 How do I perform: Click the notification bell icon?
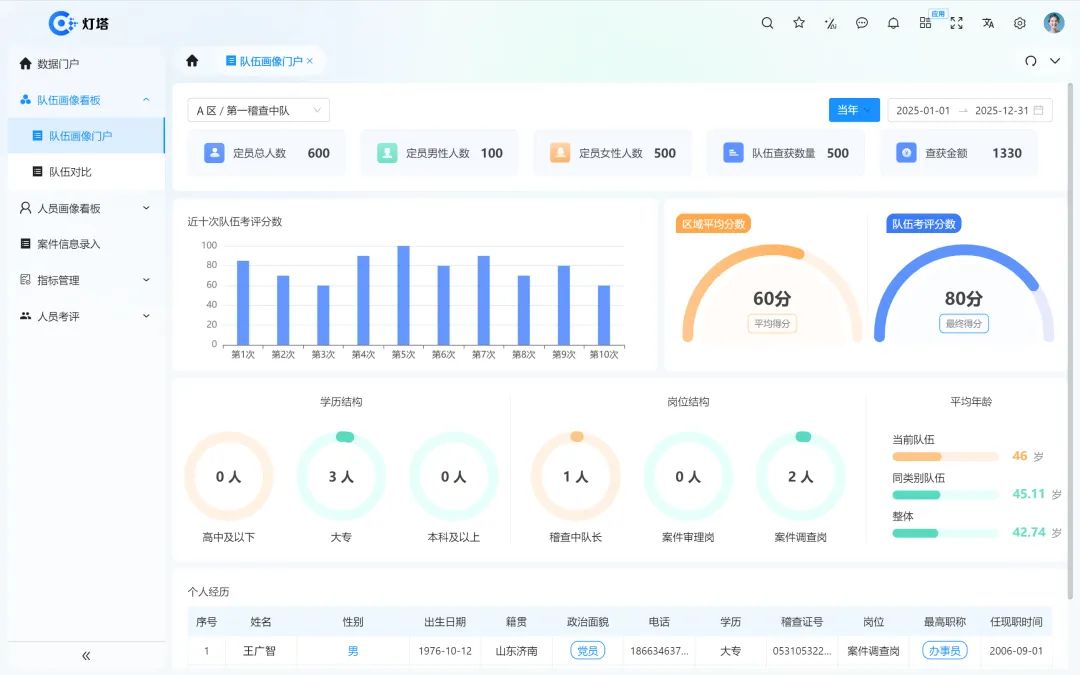(893, 22)
